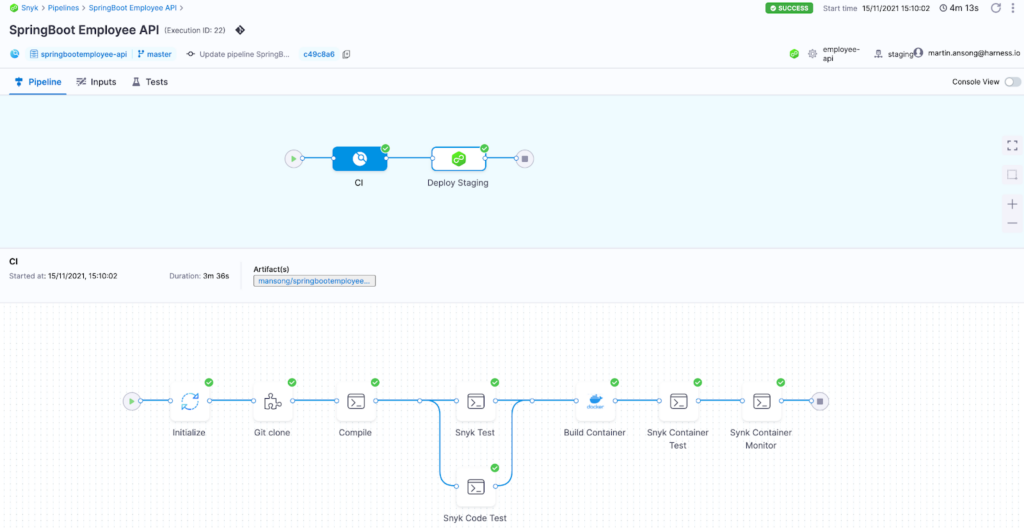Click the employee-api service gear icon
The image size is (1024, 528).
coord(812,54)
